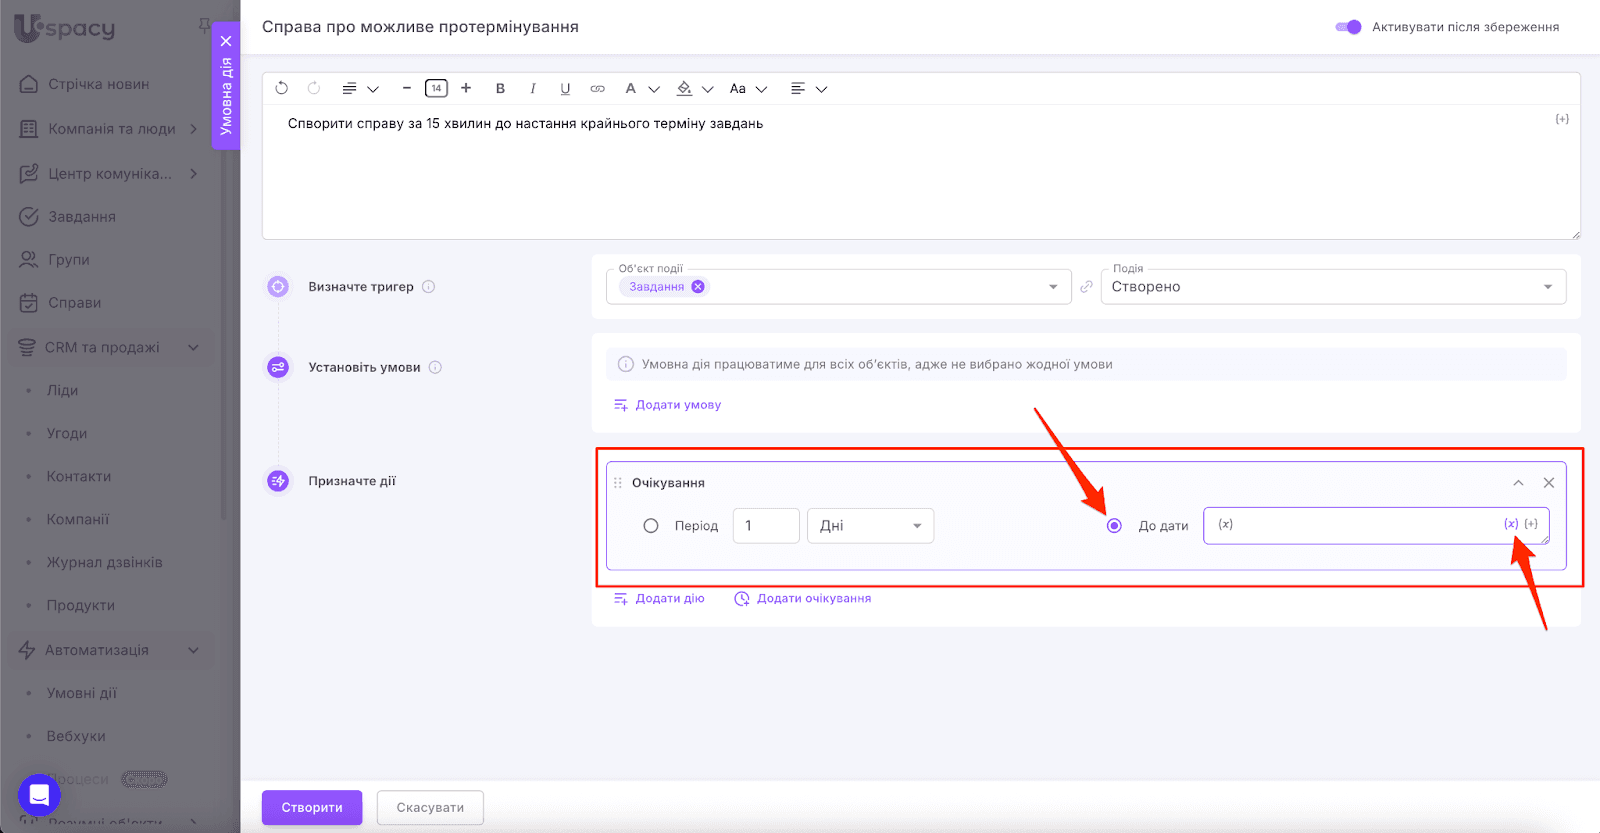This screenshot has height=833, width=1600.
Task: Open the Подія dropdown showing Створено
Action: coord(1332,287)
